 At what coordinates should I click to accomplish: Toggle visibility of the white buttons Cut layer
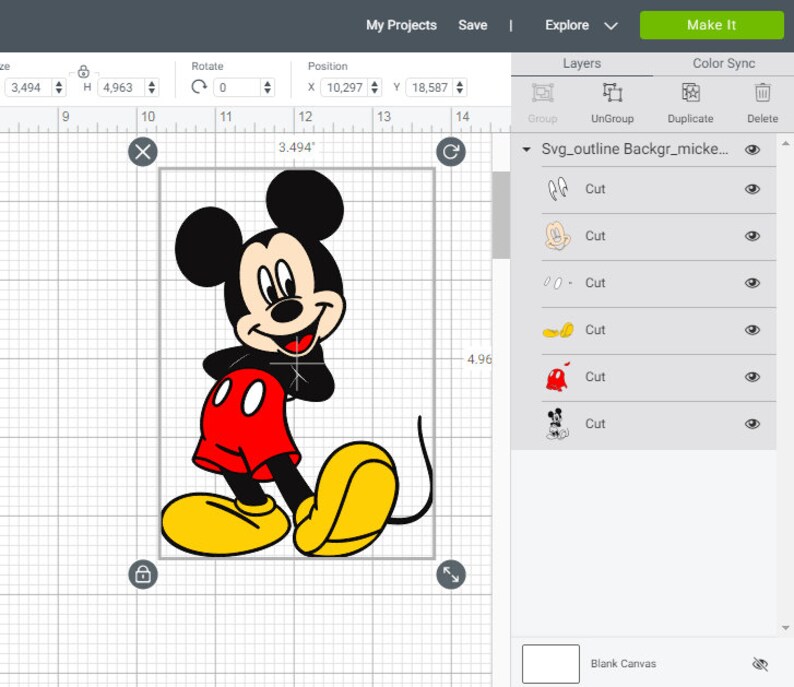pos(752,283)
